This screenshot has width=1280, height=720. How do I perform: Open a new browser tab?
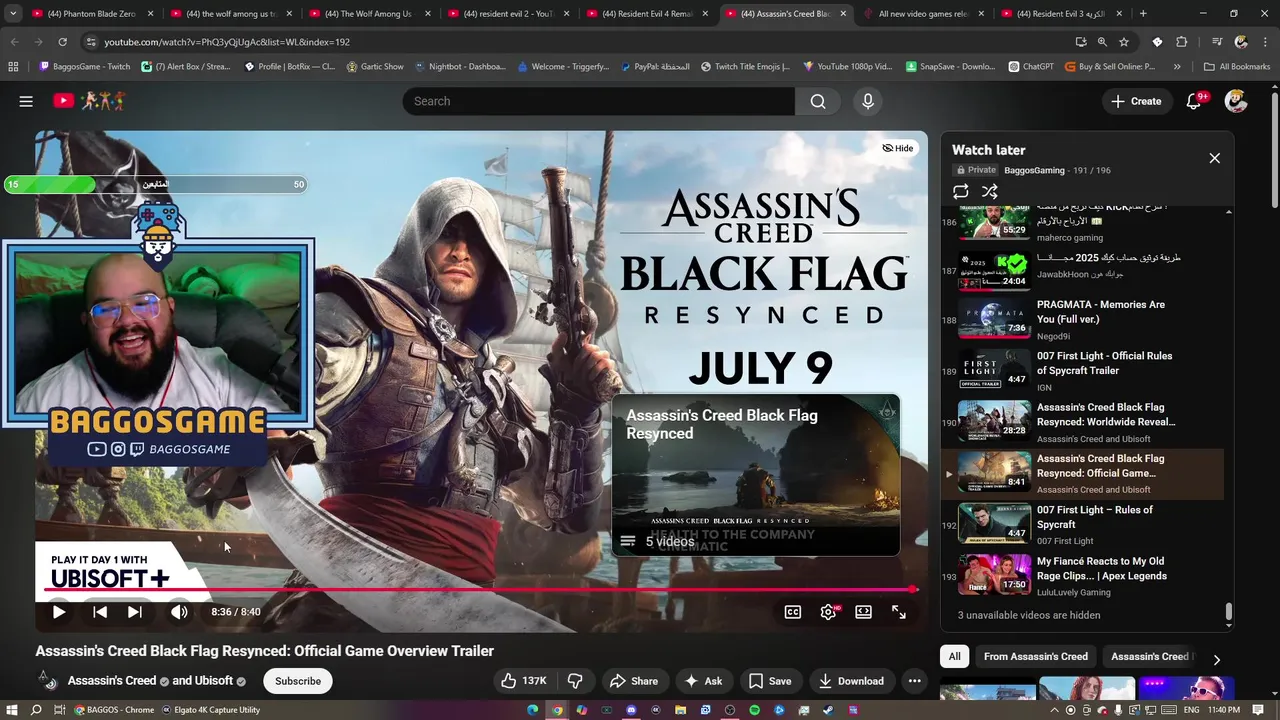click(x=1143, y=14)
